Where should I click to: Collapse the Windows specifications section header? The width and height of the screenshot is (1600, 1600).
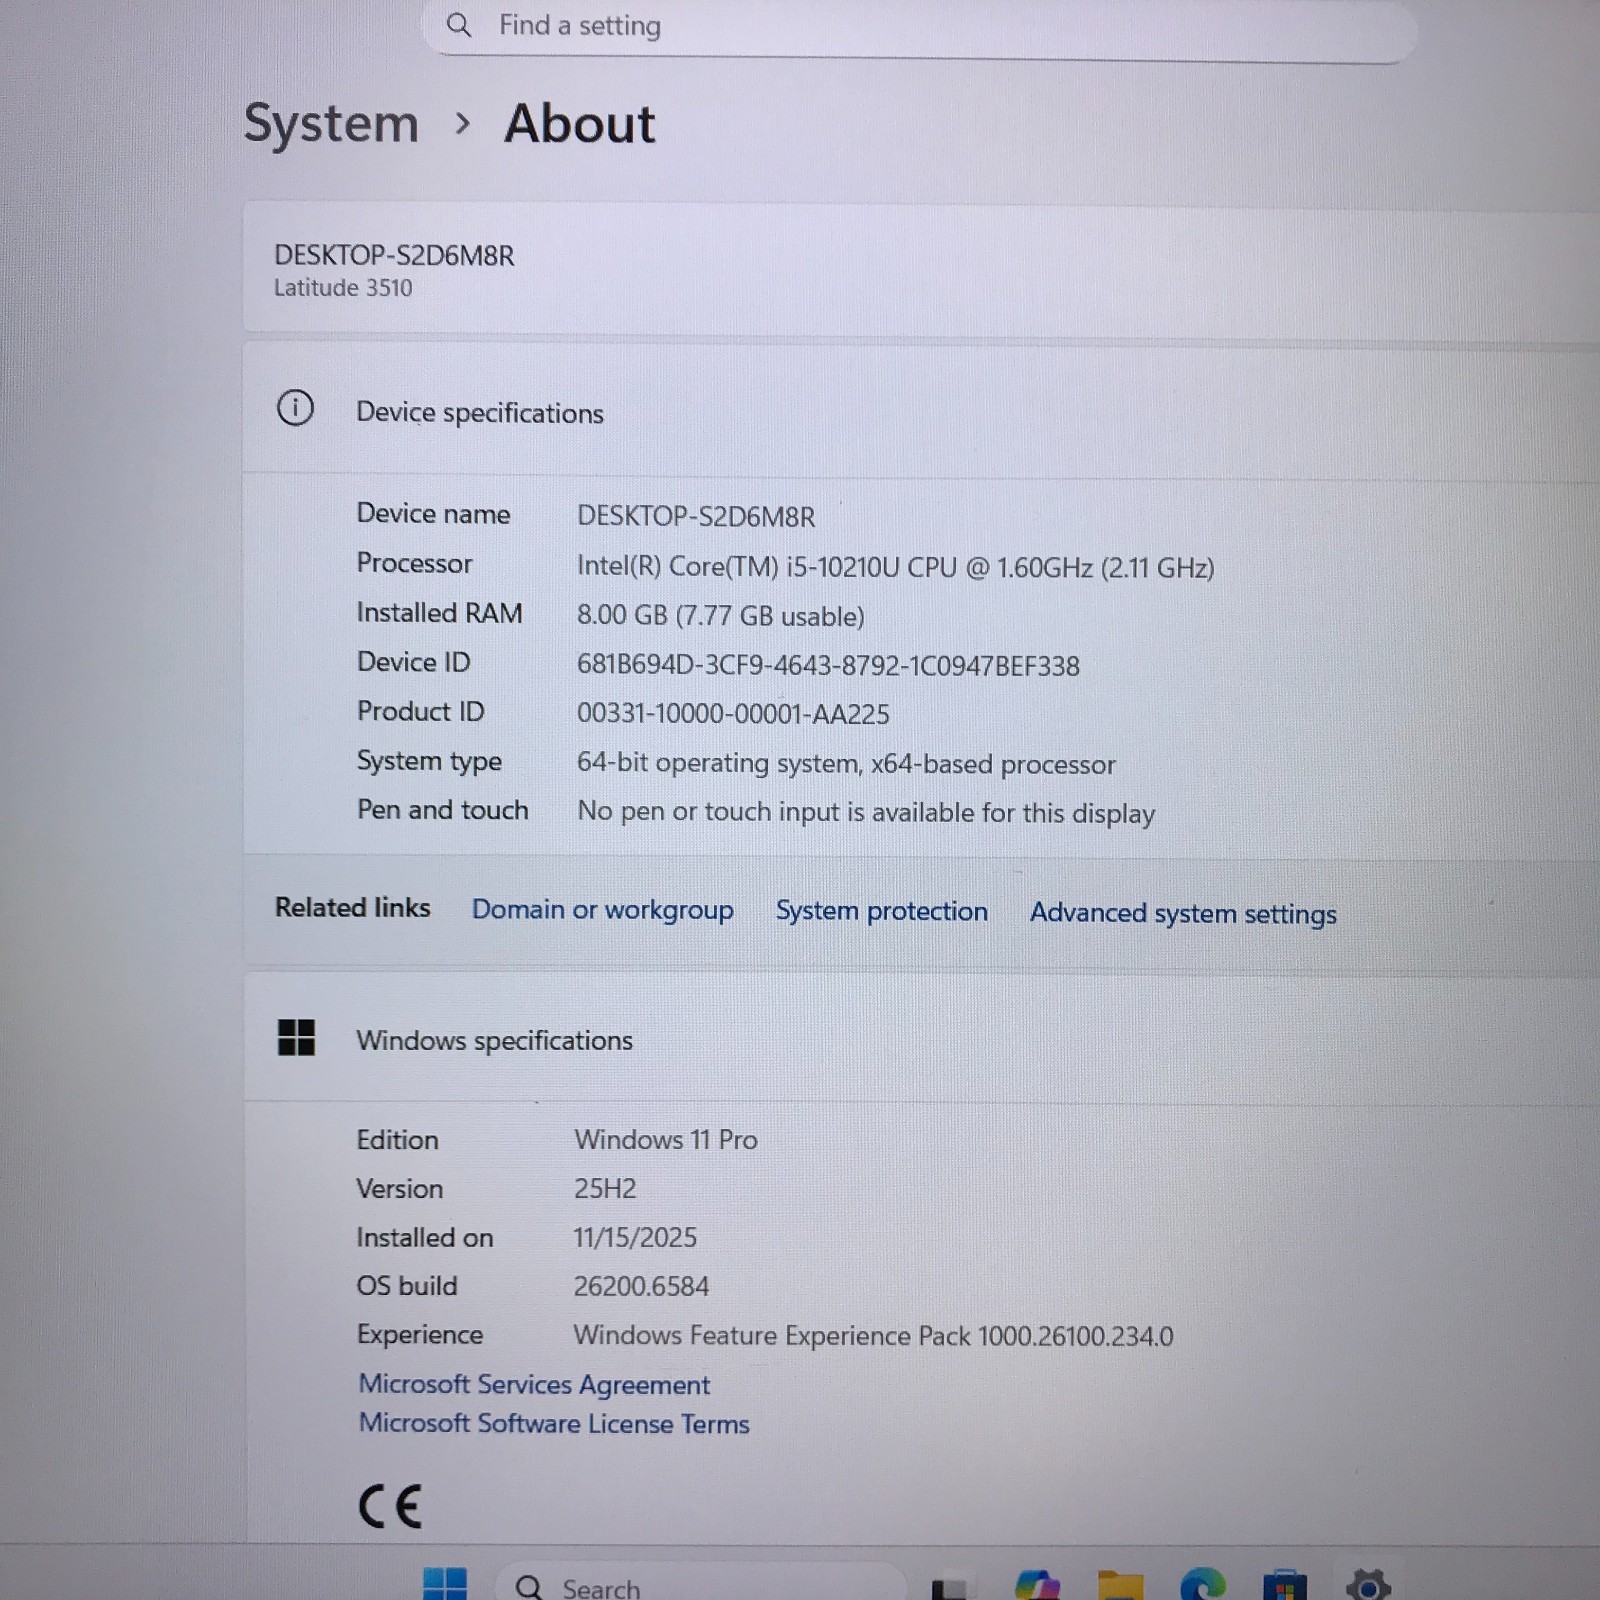(921, 1040)
